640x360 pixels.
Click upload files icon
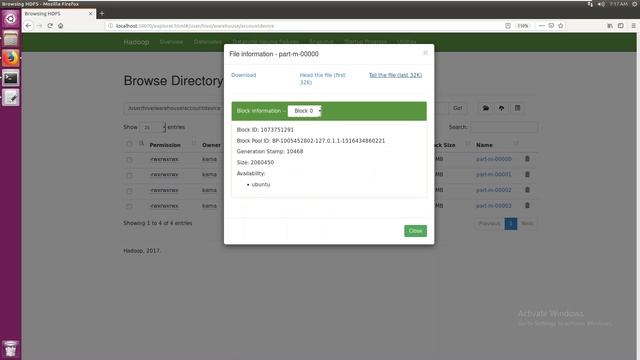coord(501,108)
